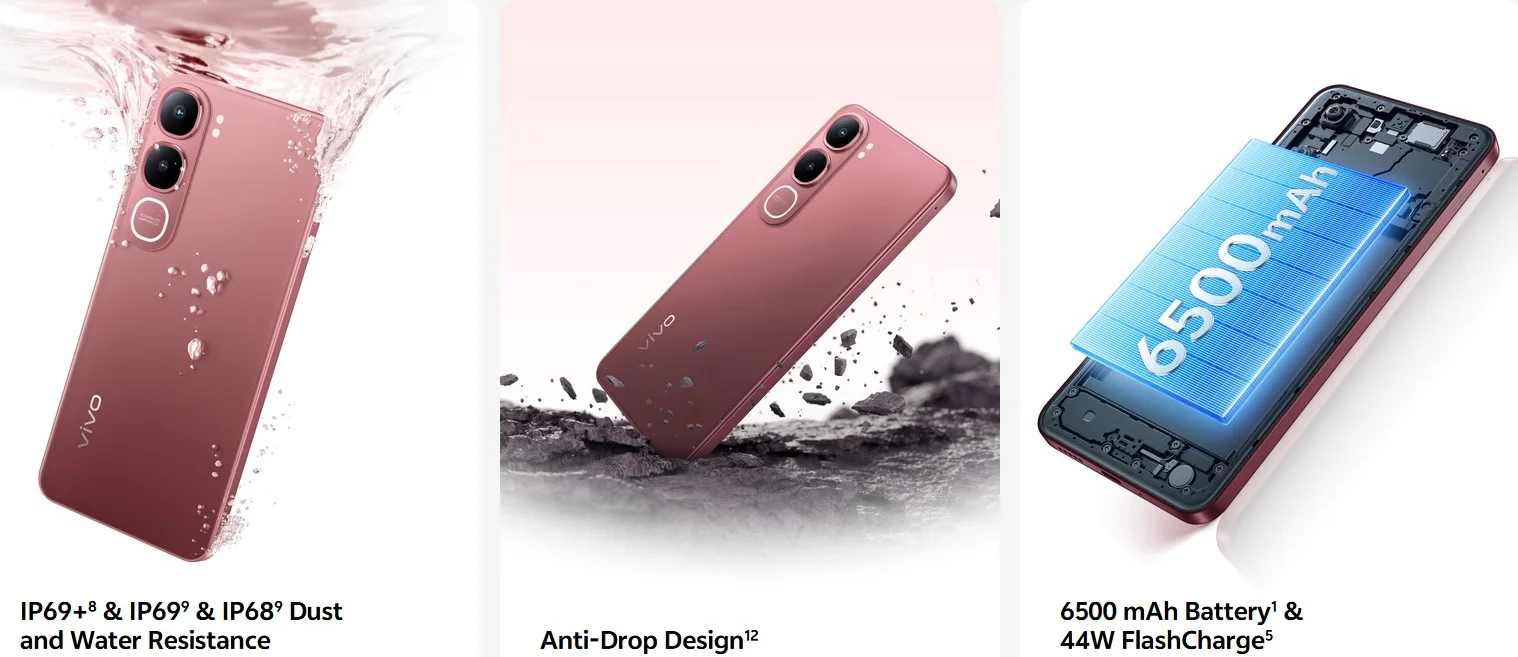Click the ring light on the falling phone

(x=779, y=206)
